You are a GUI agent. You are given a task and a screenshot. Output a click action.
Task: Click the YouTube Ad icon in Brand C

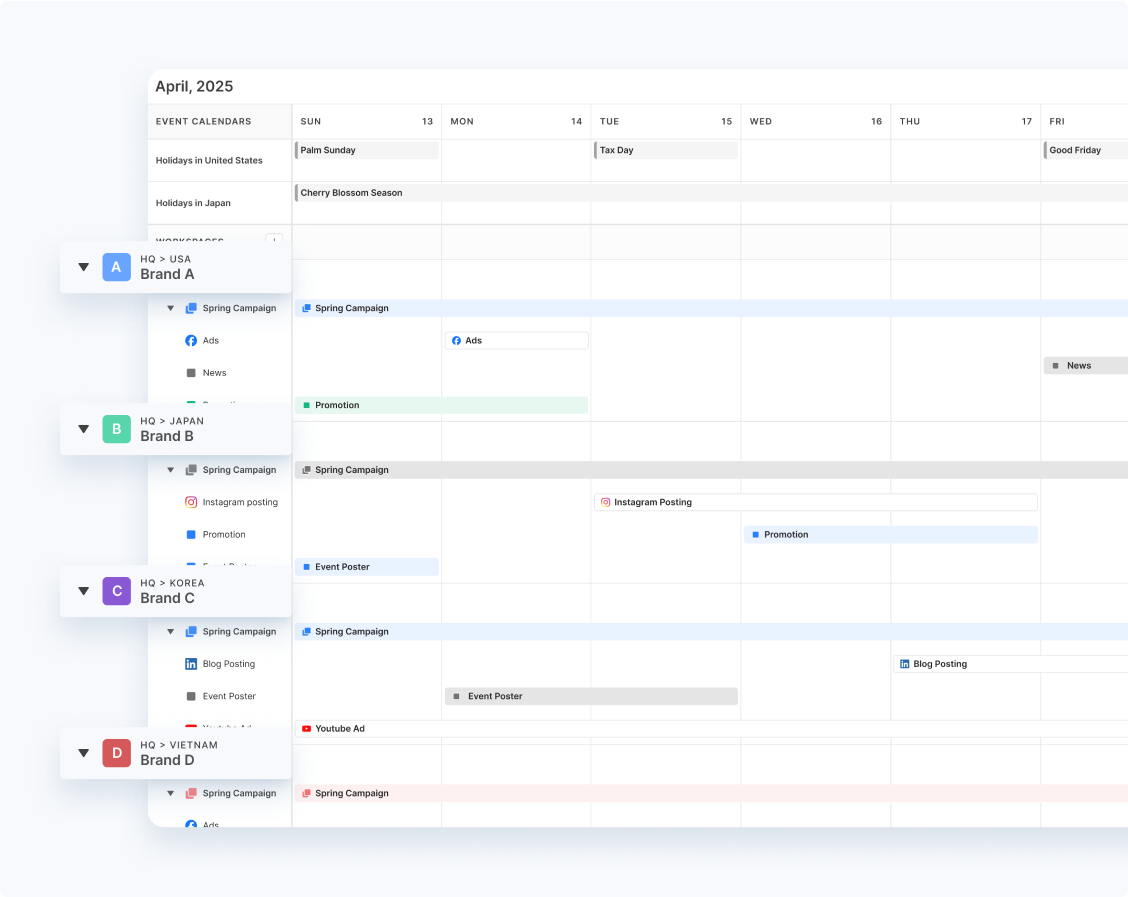click(191, 728)
